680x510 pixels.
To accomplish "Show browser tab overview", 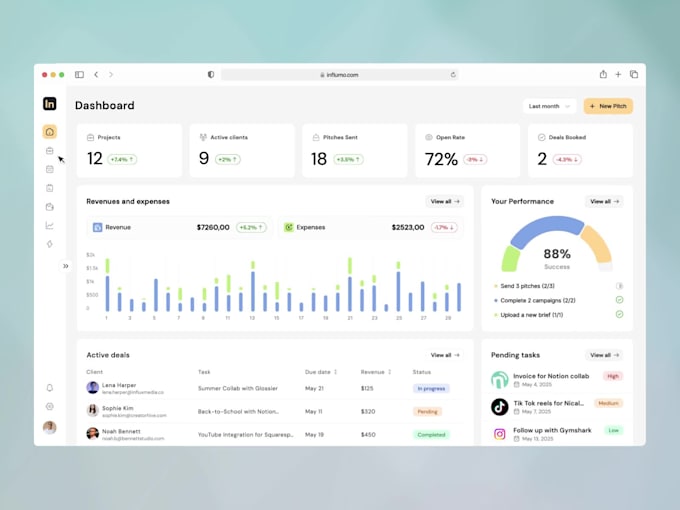I will (634, 75).
